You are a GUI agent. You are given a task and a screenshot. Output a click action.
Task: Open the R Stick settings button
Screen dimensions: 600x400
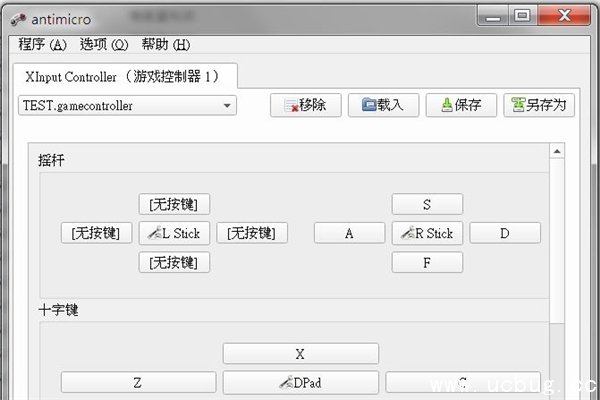[427, 233]
